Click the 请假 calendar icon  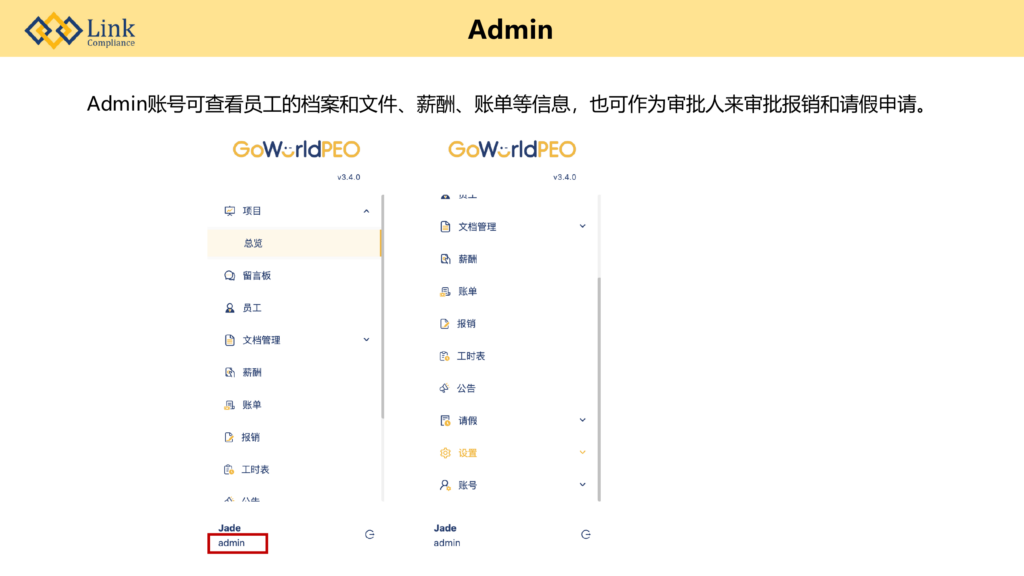pos(445,420)
